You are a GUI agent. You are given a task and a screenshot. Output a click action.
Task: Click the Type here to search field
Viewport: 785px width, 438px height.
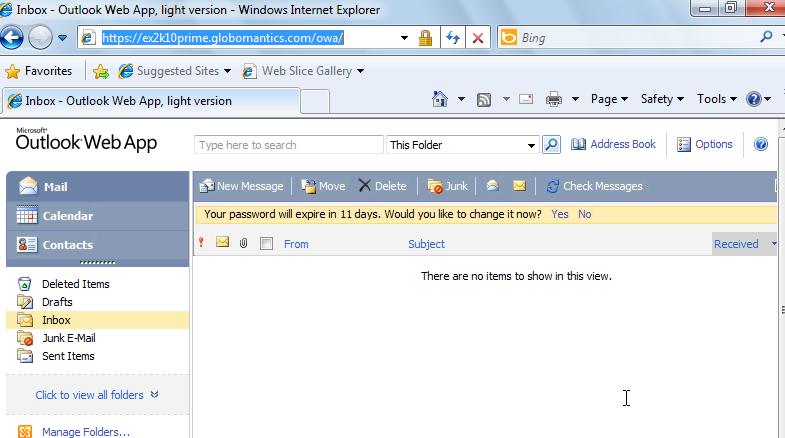[x=288, y=145]
